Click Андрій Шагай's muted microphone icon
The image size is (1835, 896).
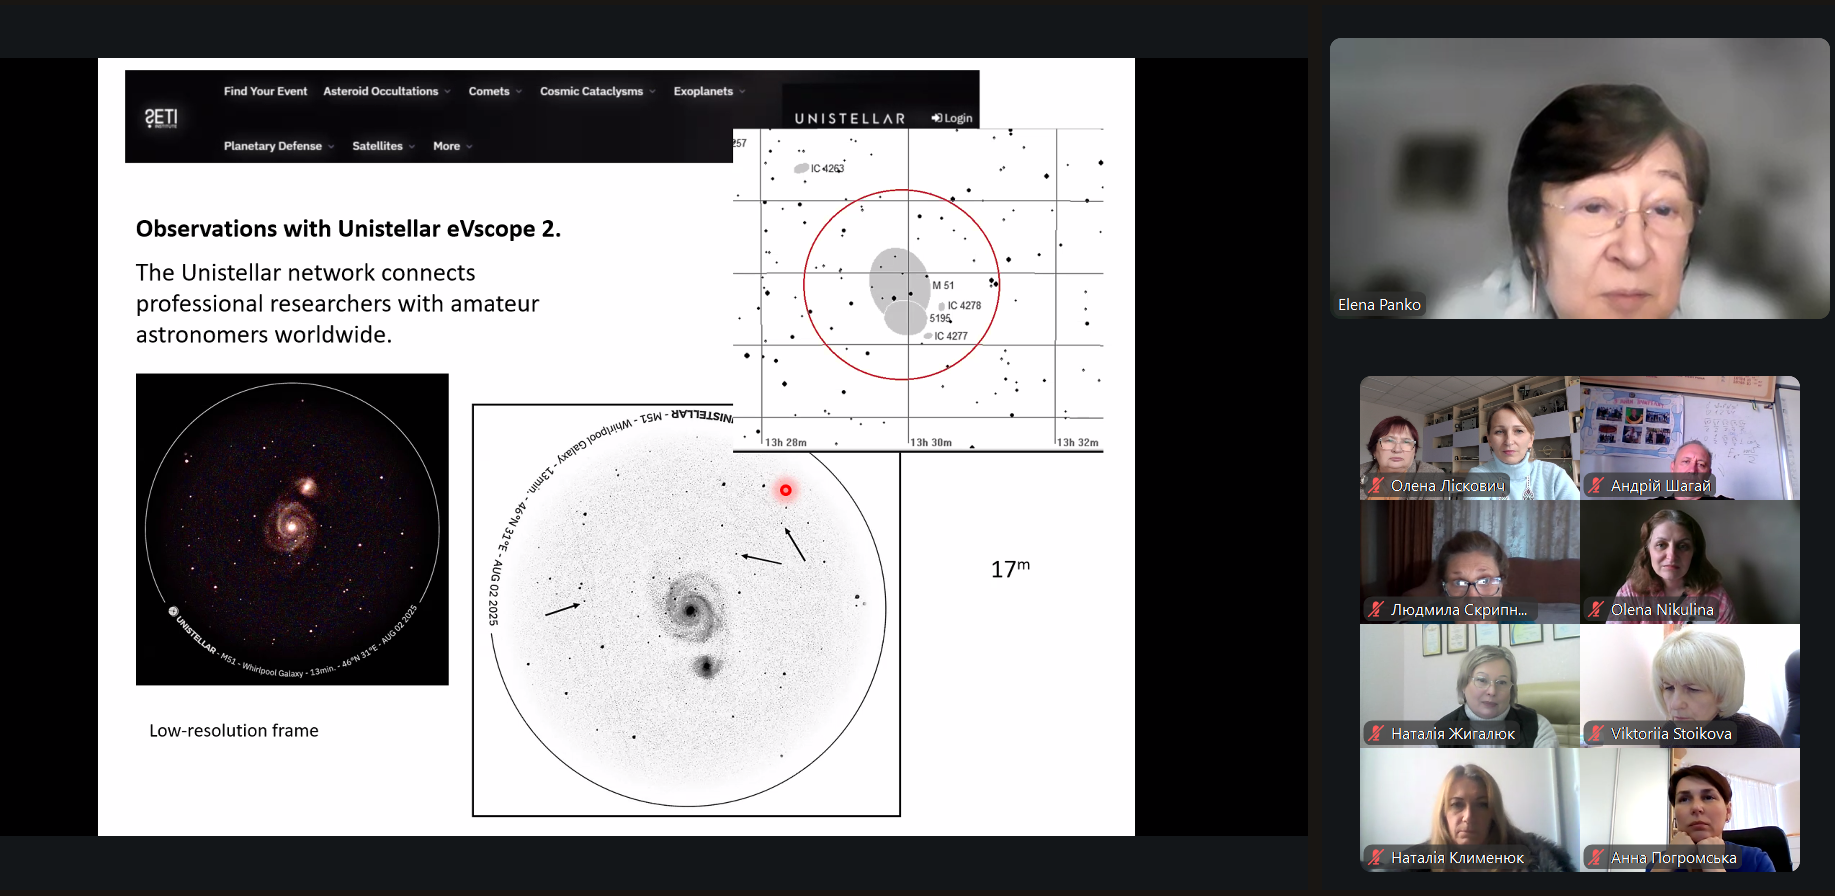1596,486
